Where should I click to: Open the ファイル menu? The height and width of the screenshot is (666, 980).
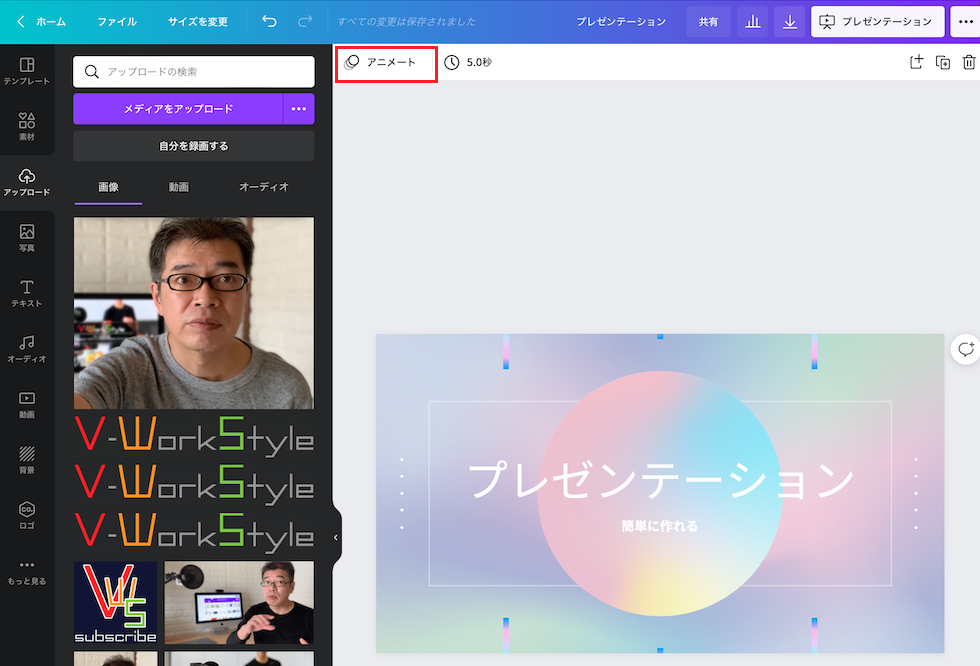pos(118,21)
